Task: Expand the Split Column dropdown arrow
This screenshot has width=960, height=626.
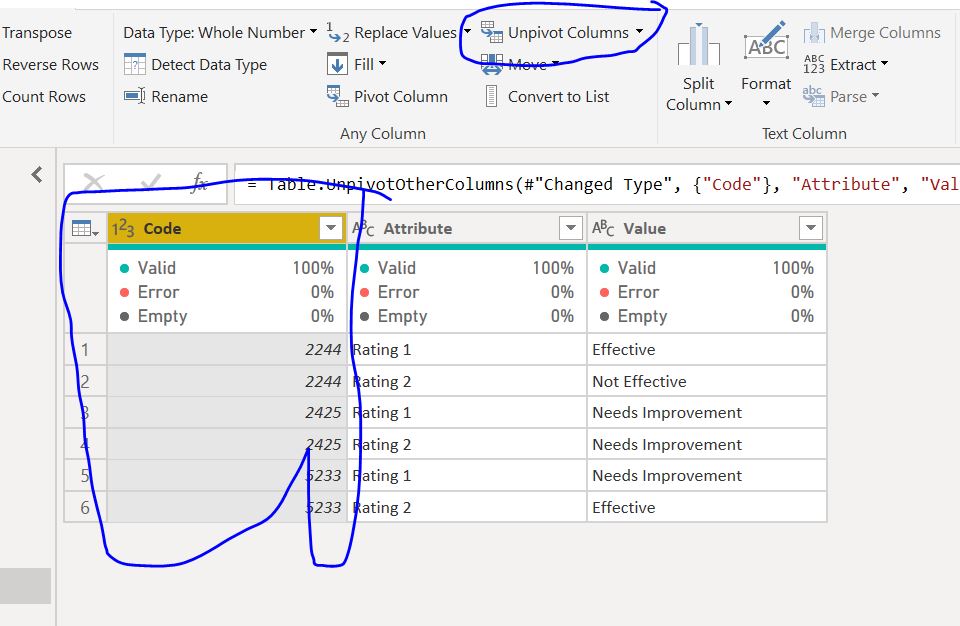Action: (728, 104)
